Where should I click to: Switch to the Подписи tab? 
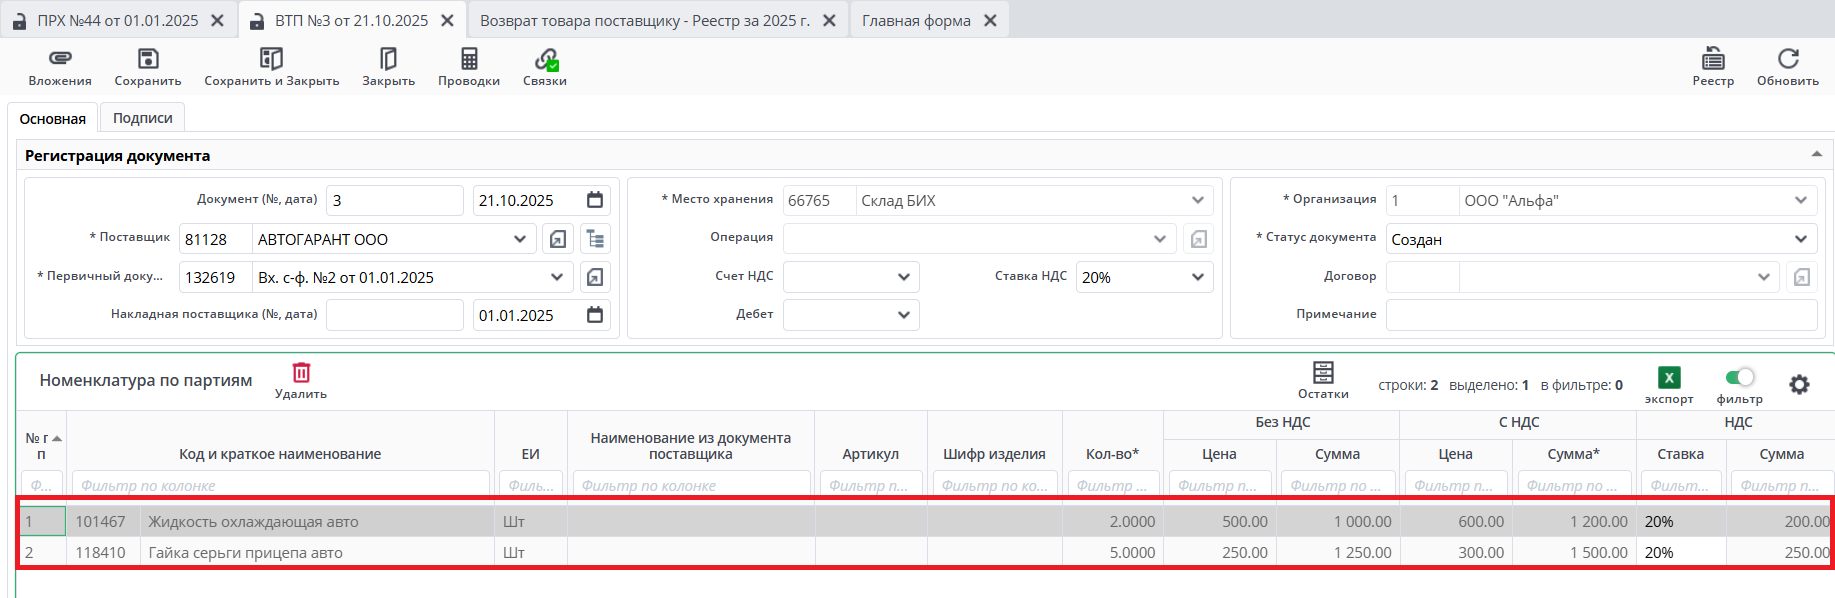pos(142,118)
